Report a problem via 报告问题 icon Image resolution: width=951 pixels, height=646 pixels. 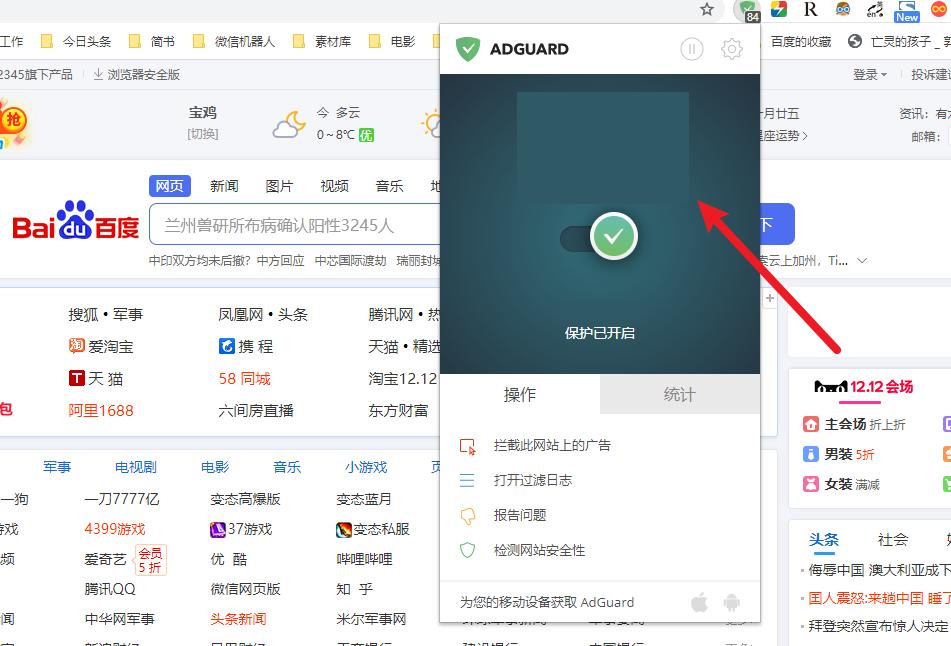467,515
